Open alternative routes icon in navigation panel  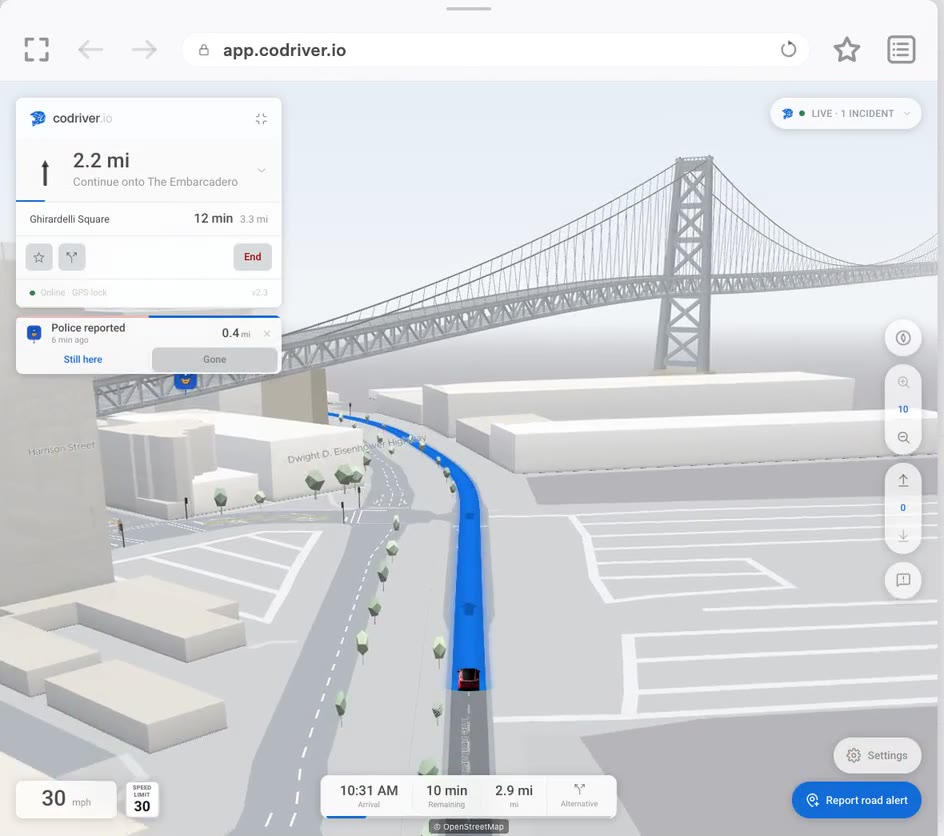click(x=72, y=258)
